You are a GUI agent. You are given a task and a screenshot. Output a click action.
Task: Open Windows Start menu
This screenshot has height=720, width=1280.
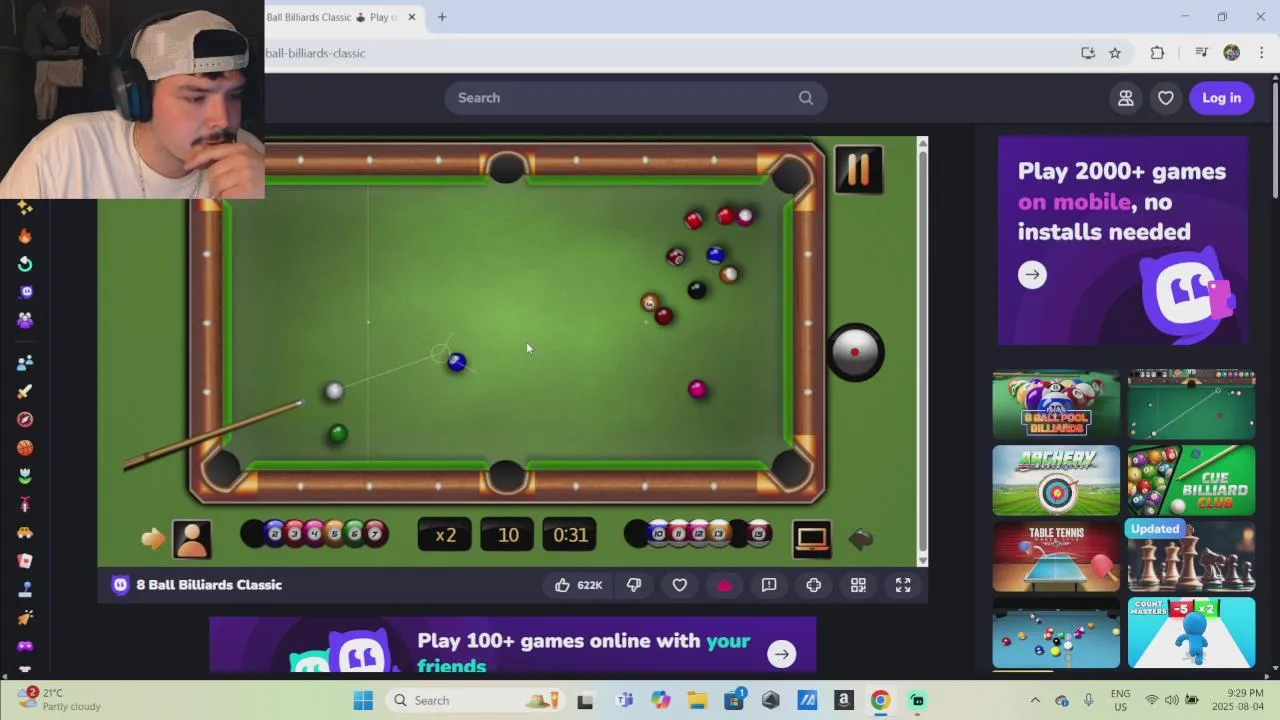(363, 700)
